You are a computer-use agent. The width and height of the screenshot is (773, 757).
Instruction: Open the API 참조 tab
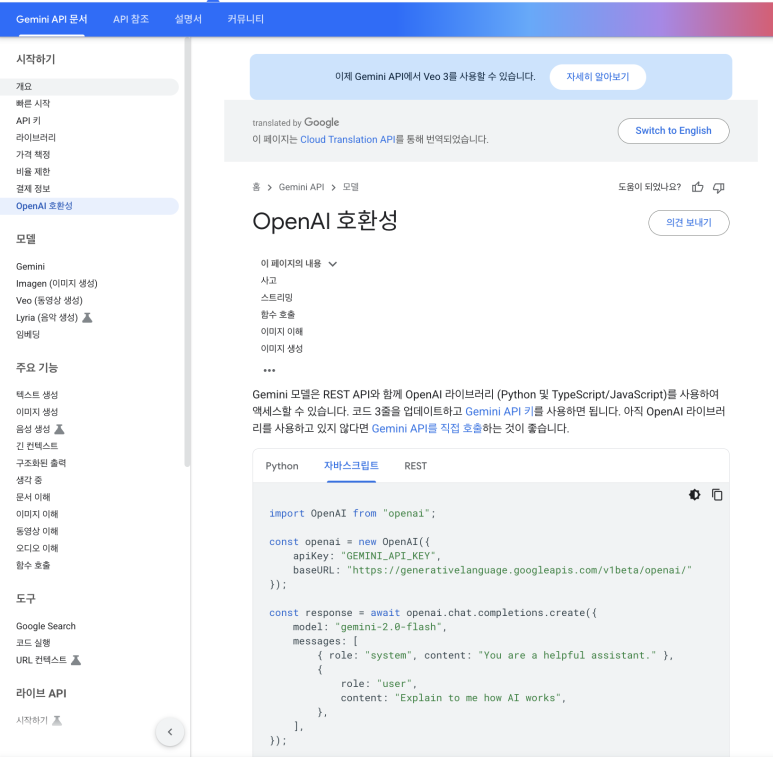131,19
